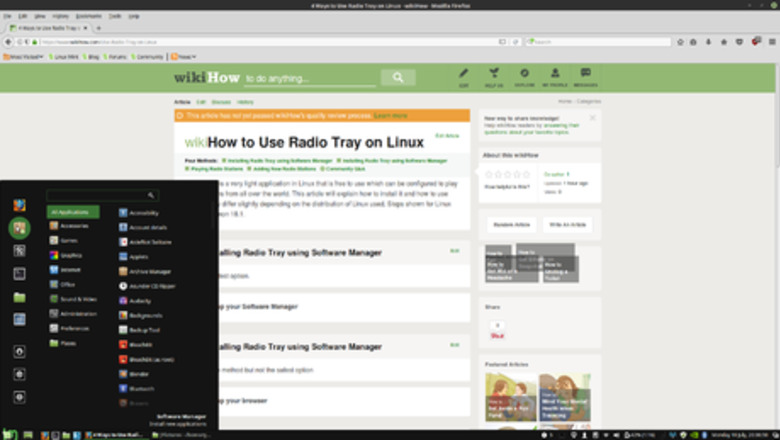This screenshot has height=440, width=780.
Task: Launch Asunder CD Ripper from list
Action: pos(147,286)
